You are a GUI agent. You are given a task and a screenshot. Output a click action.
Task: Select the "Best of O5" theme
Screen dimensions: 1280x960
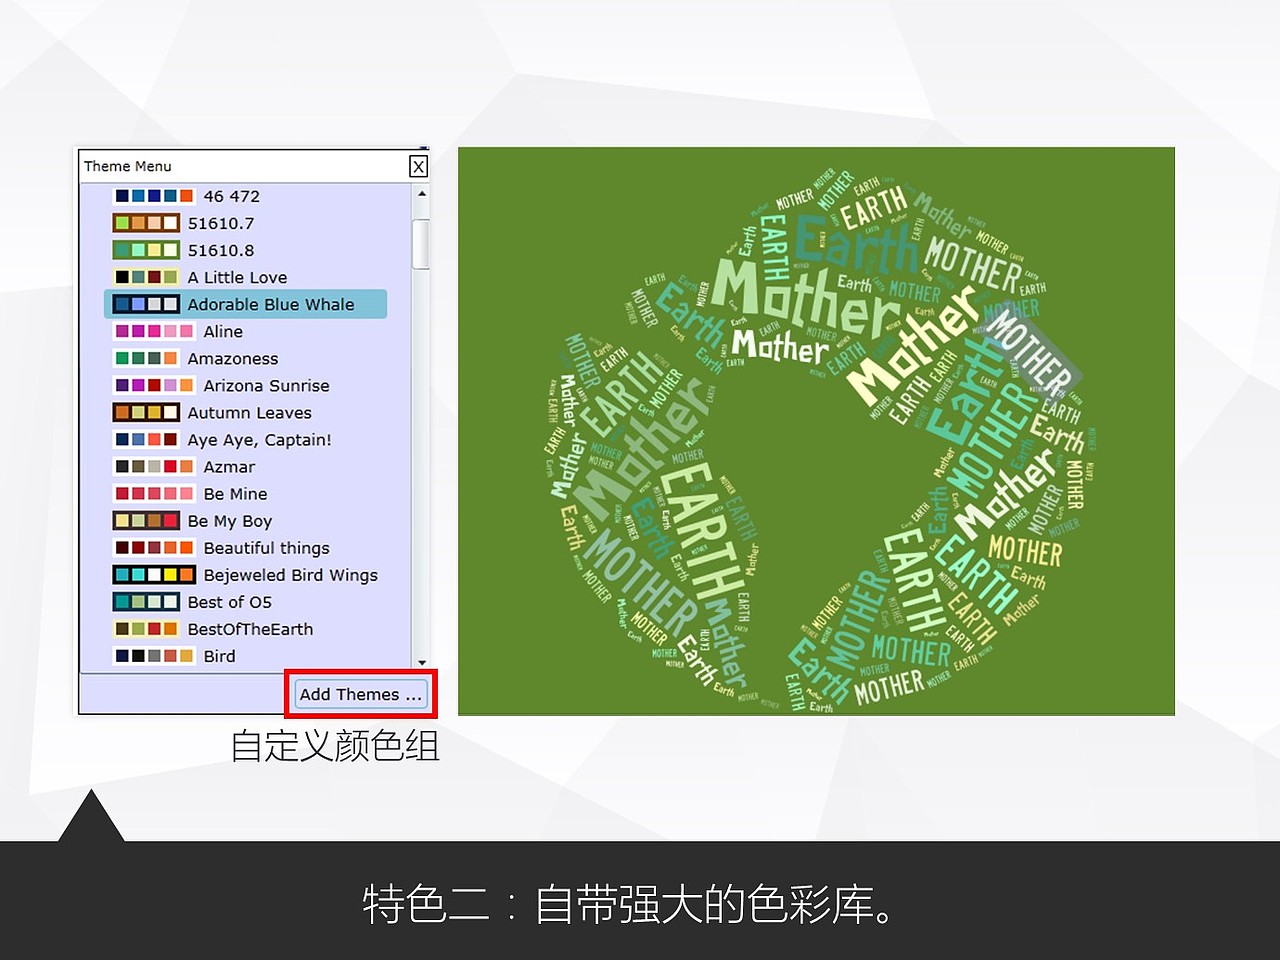click(x=230, y=601)
